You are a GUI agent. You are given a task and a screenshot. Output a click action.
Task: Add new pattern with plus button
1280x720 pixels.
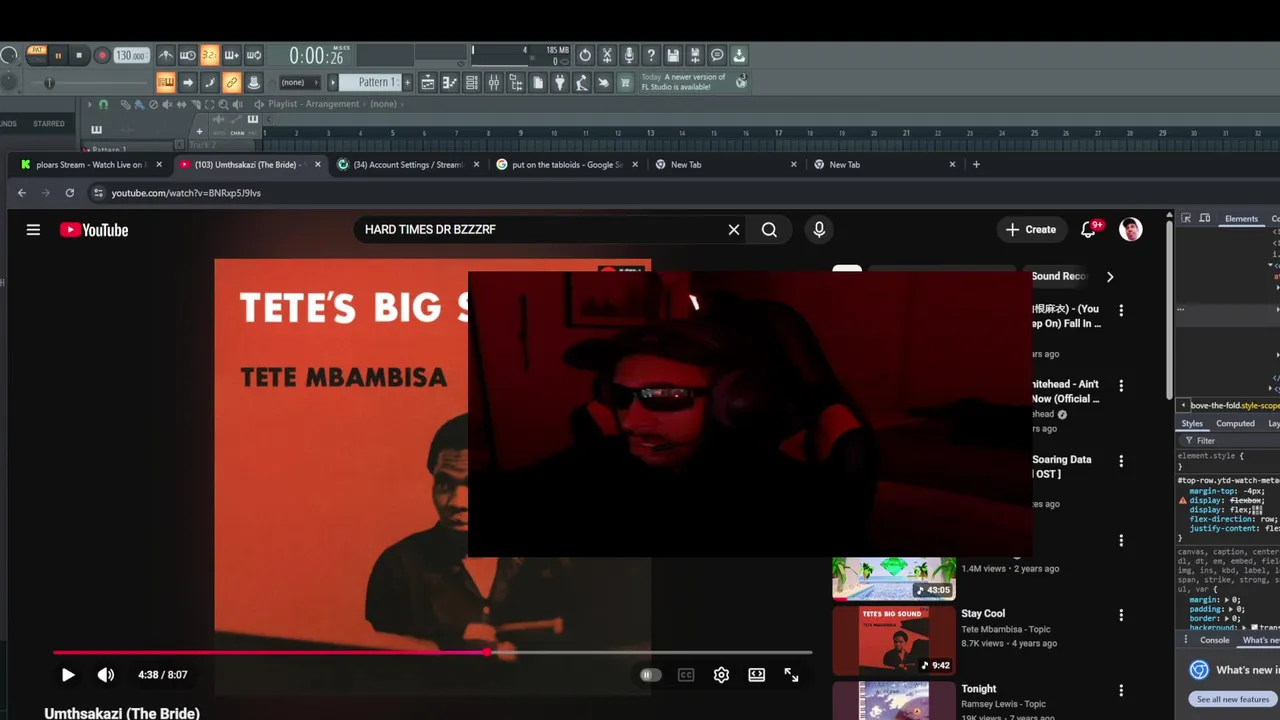(x=407, y=82)
